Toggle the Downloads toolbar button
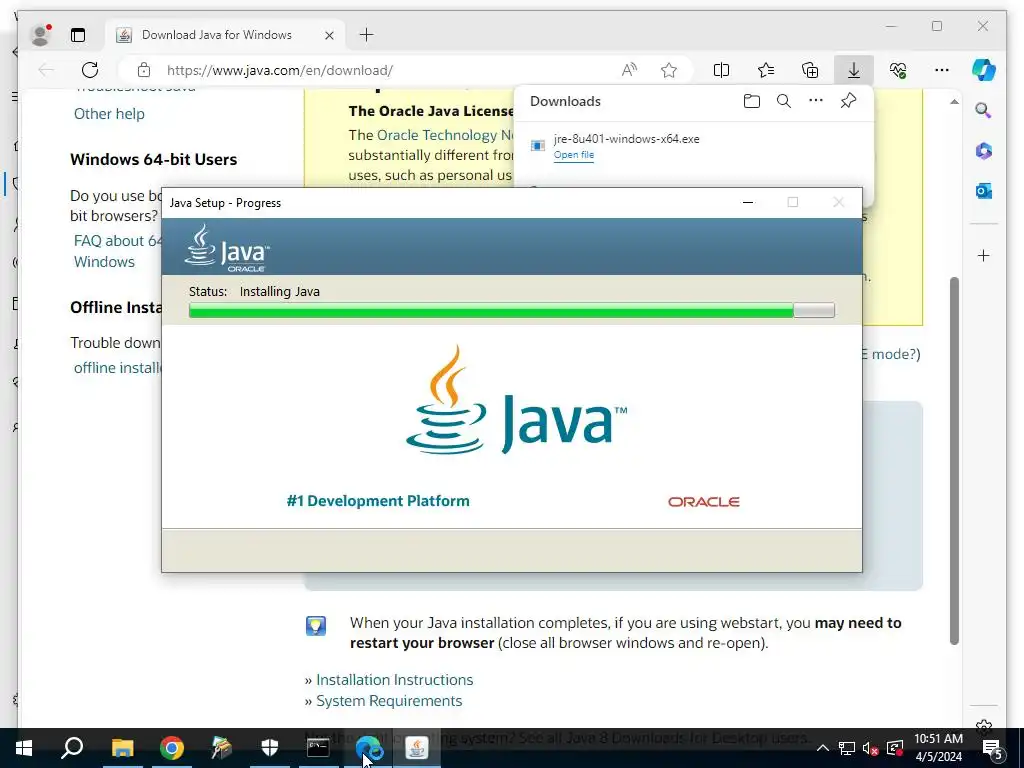The image size is (1024, 768). [854, 70]
